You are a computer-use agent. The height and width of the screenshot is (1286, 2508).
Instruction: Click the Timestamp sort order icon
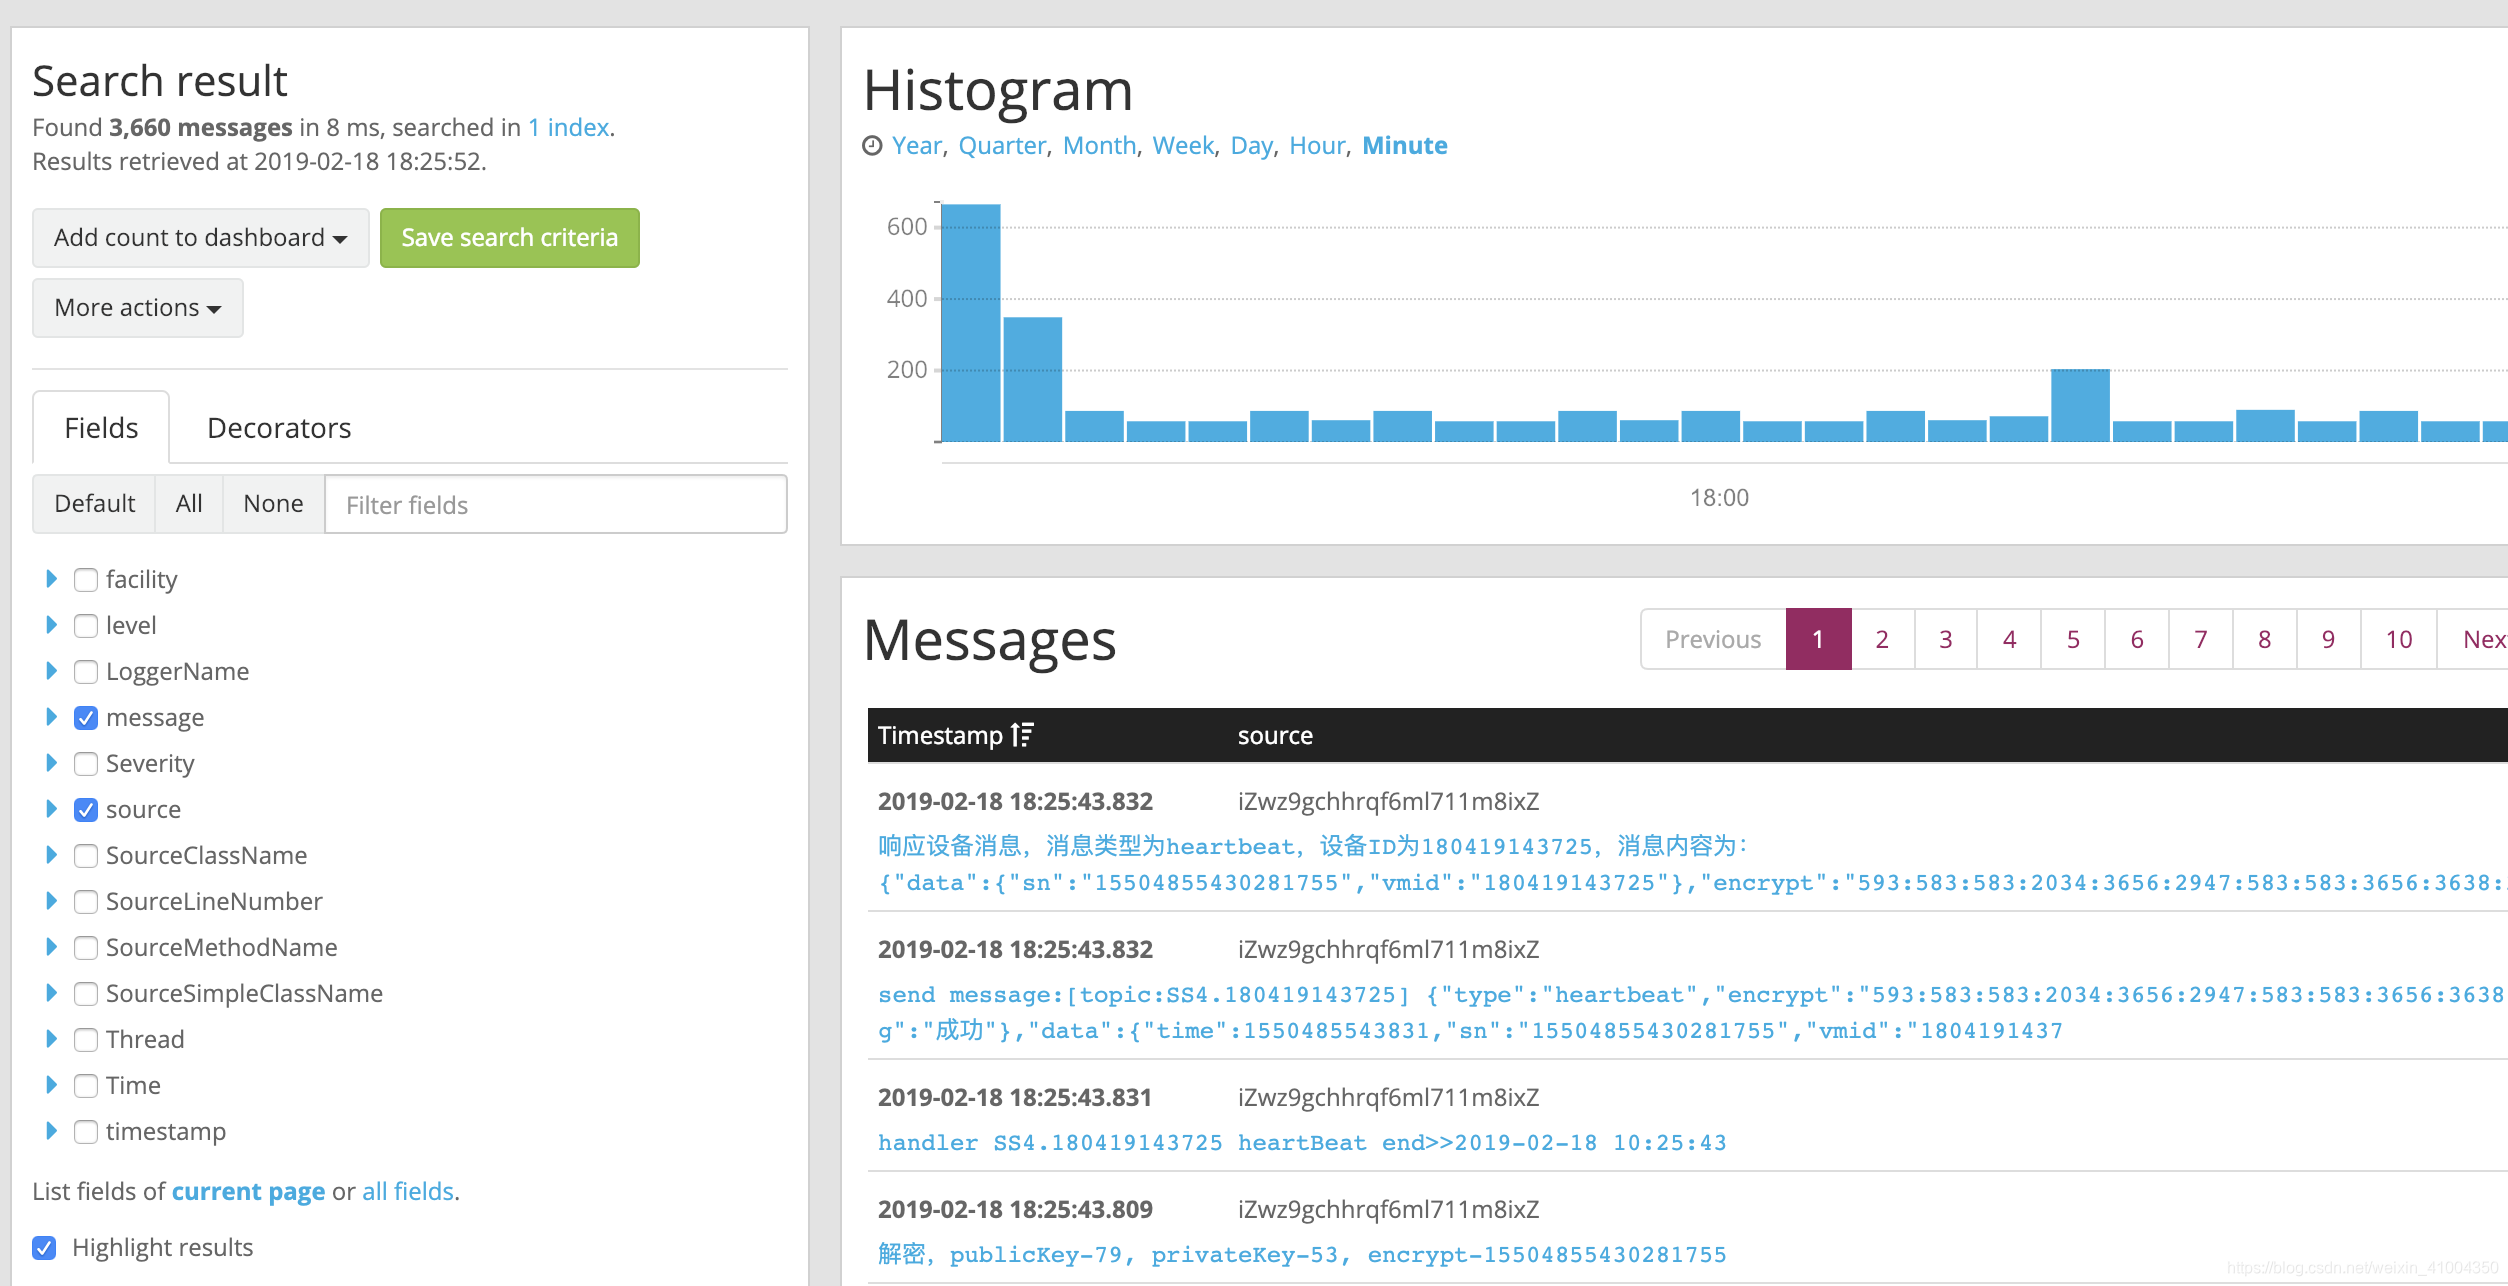(x=1021, y=735)
